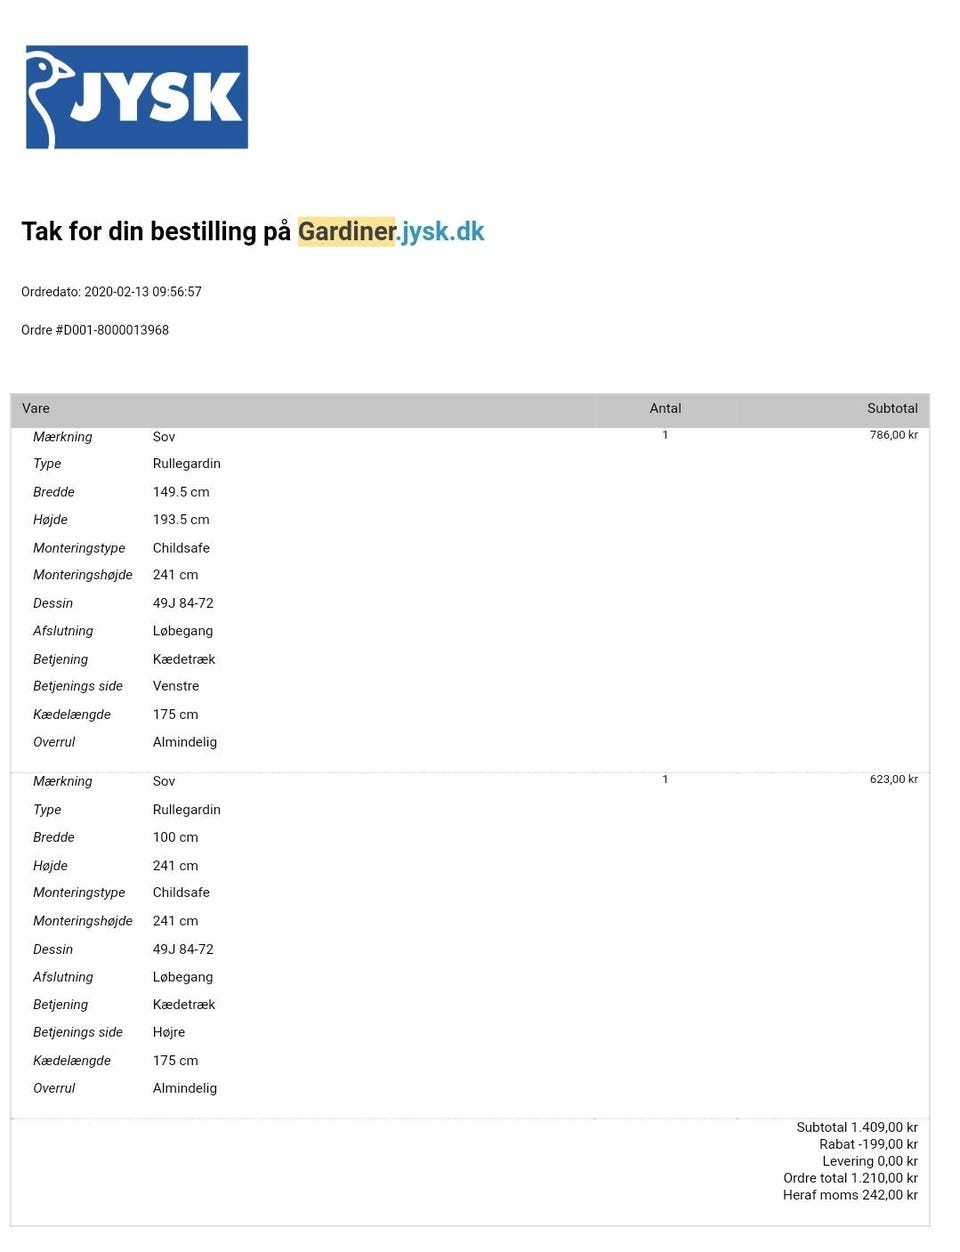The height and width of the screenshot is (1252, 960).
Task: Click the 623,00 kr item price
Action: tap(893, 779)
